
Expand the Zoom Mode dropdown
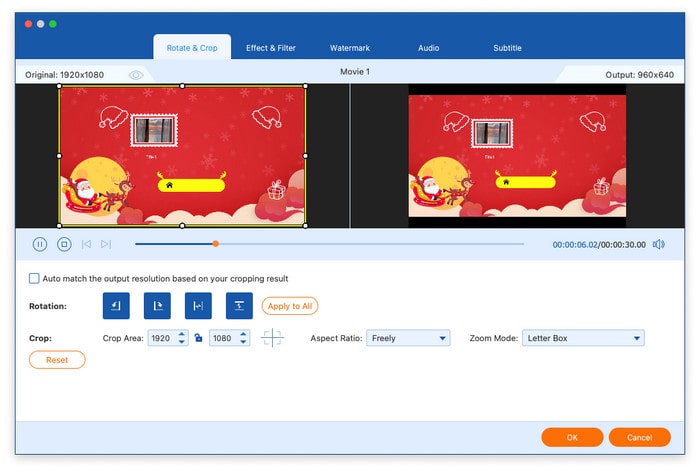click(582, 338)
